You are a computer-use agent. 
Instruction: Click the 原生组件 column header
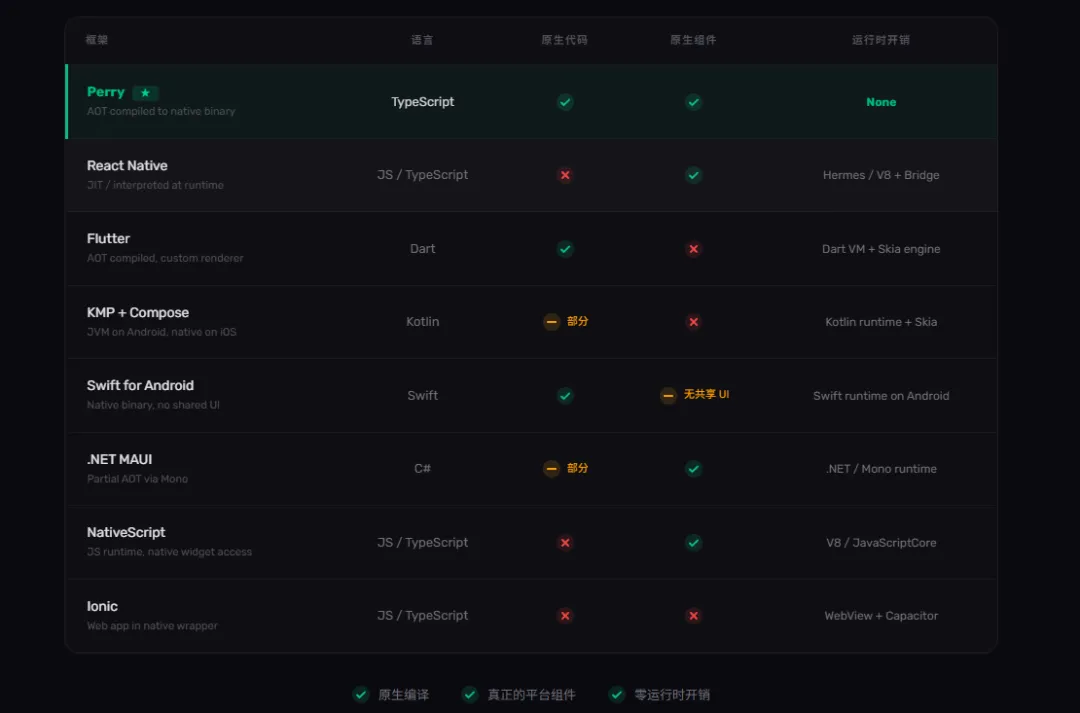pyautogui.click(x=693, y=40)
